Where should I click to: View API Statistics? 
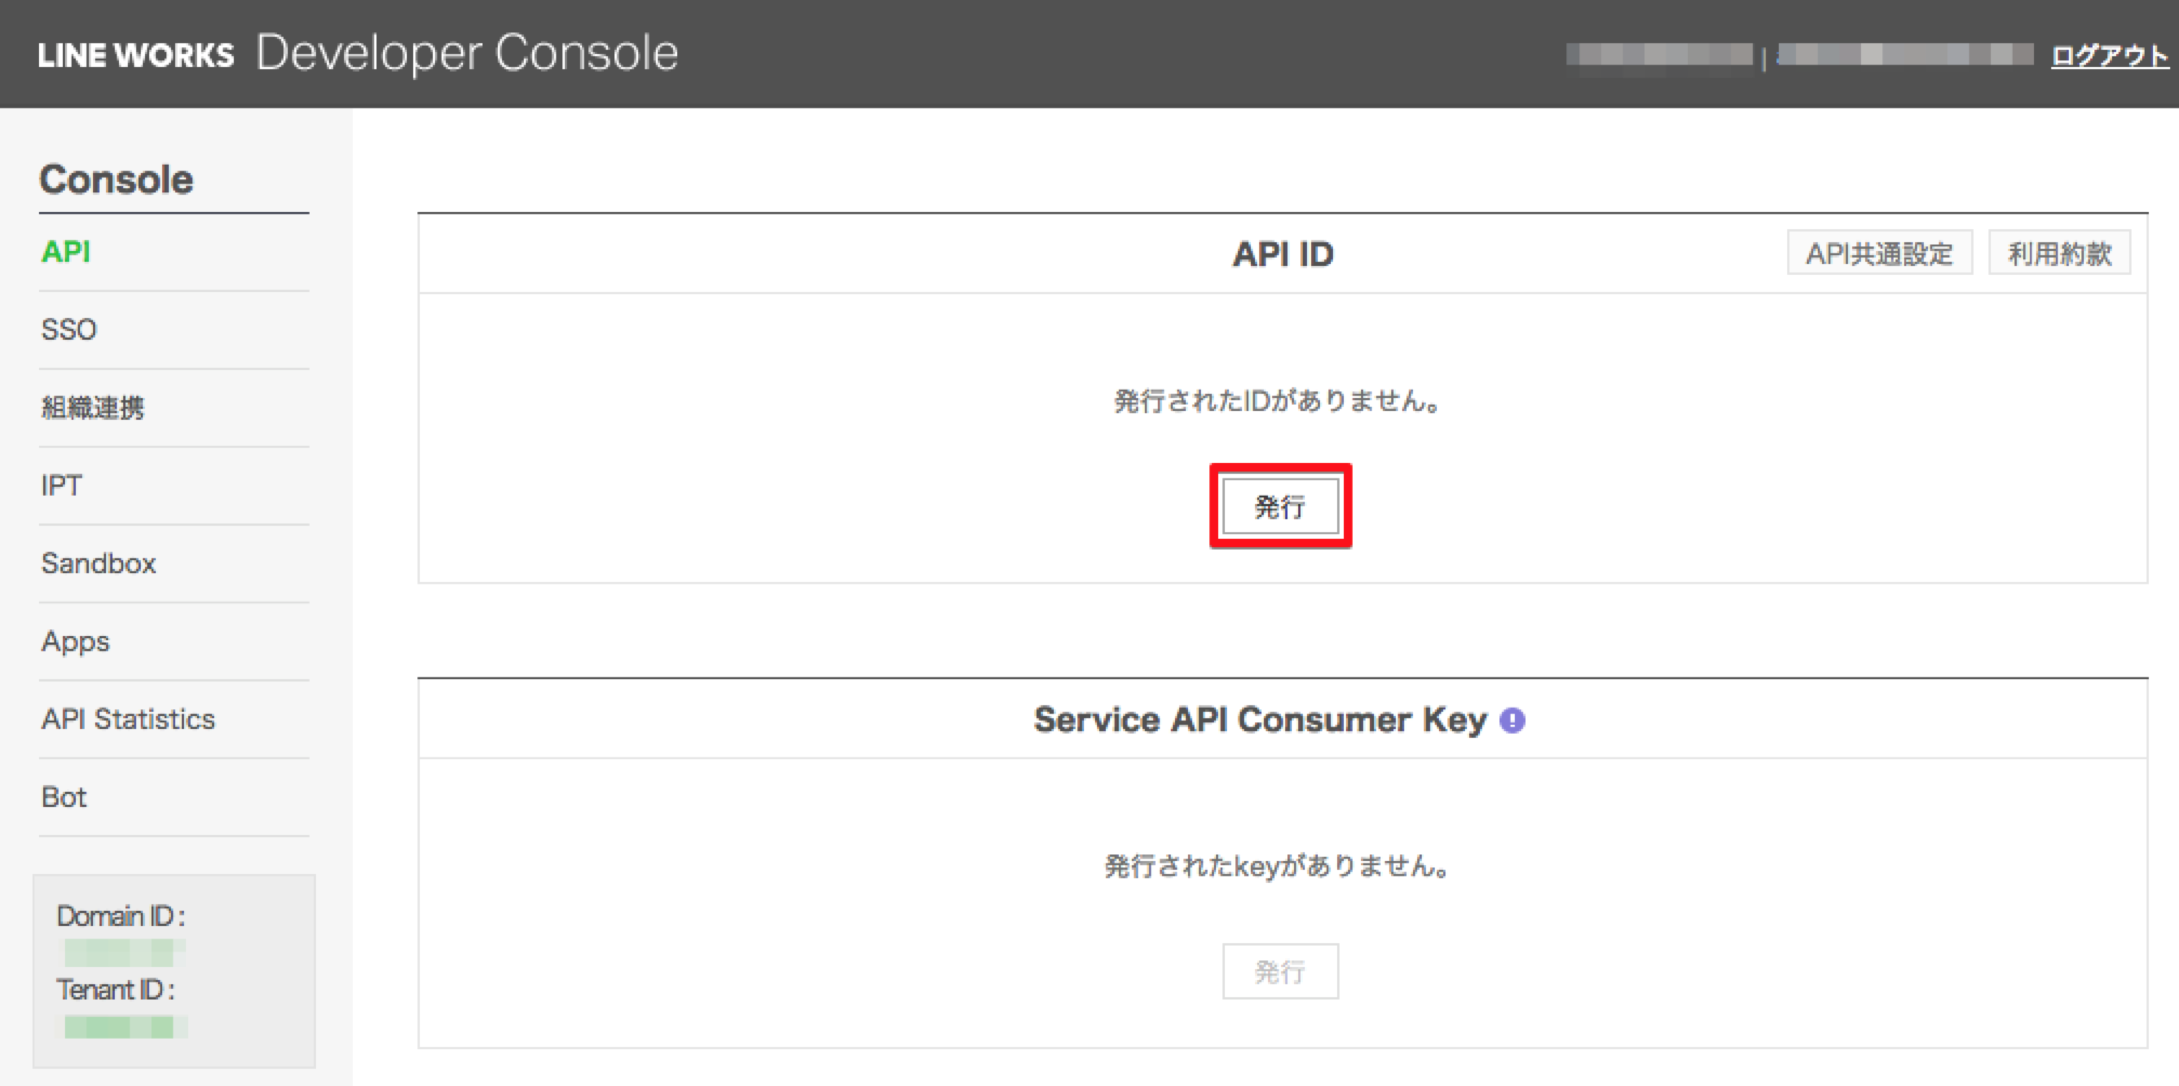tap(128, 719)
